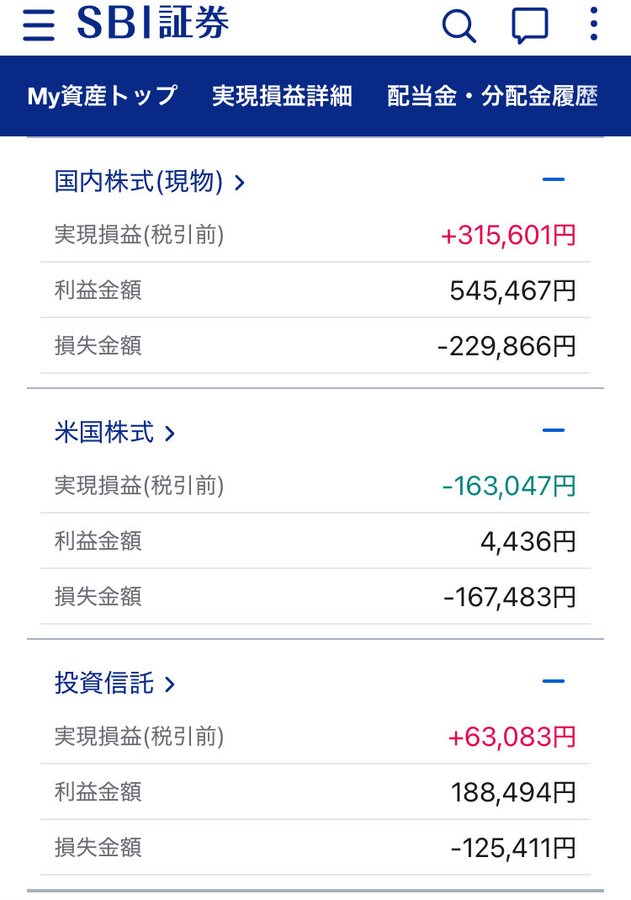631x900 pixels.
Task: Tap the chevron beside 国内株式(現物)
Action: tap(239, 183)
